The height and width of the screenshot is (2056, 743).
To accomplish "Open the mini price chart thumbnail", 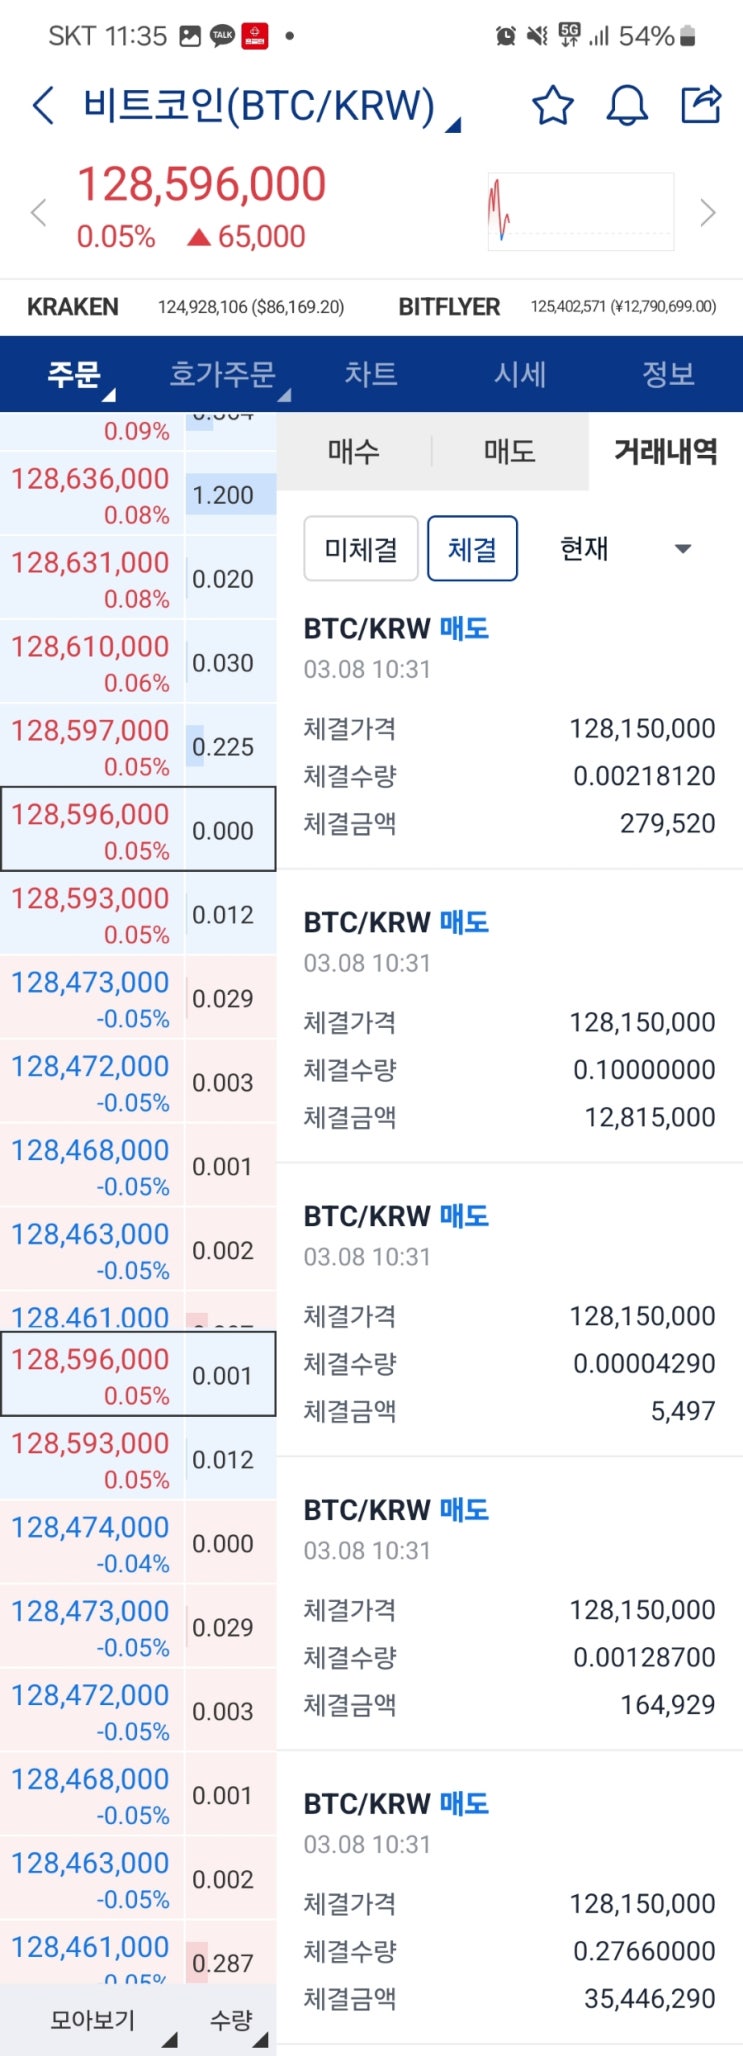I will pos(580,212).
